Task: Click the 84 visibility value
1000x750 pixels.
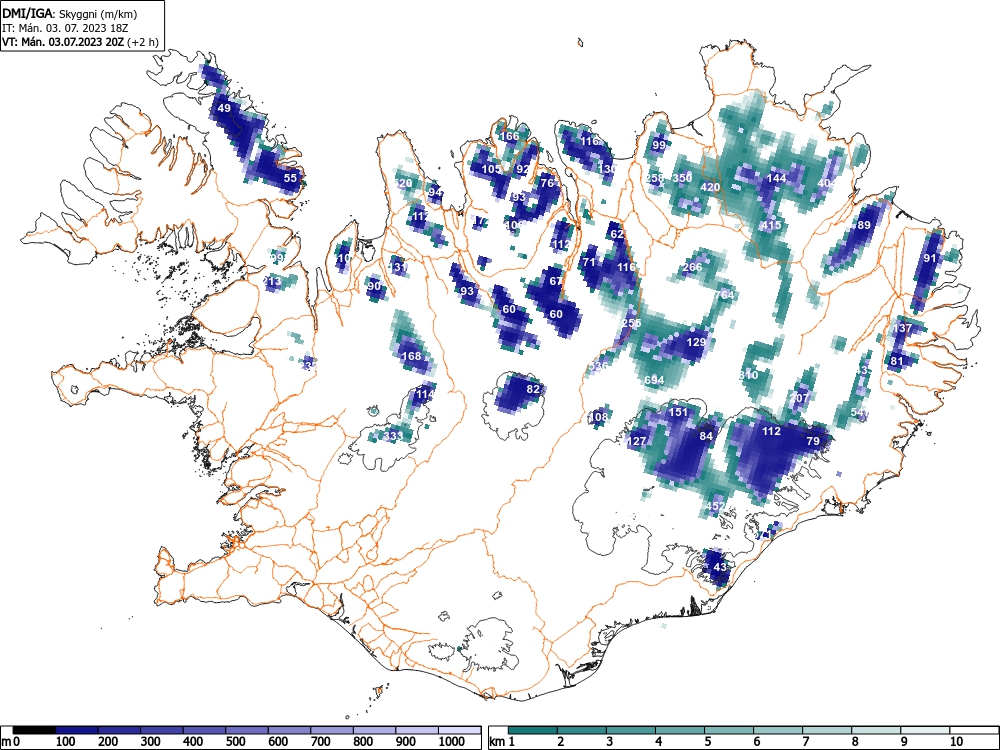Action: (x=705, y=436)
